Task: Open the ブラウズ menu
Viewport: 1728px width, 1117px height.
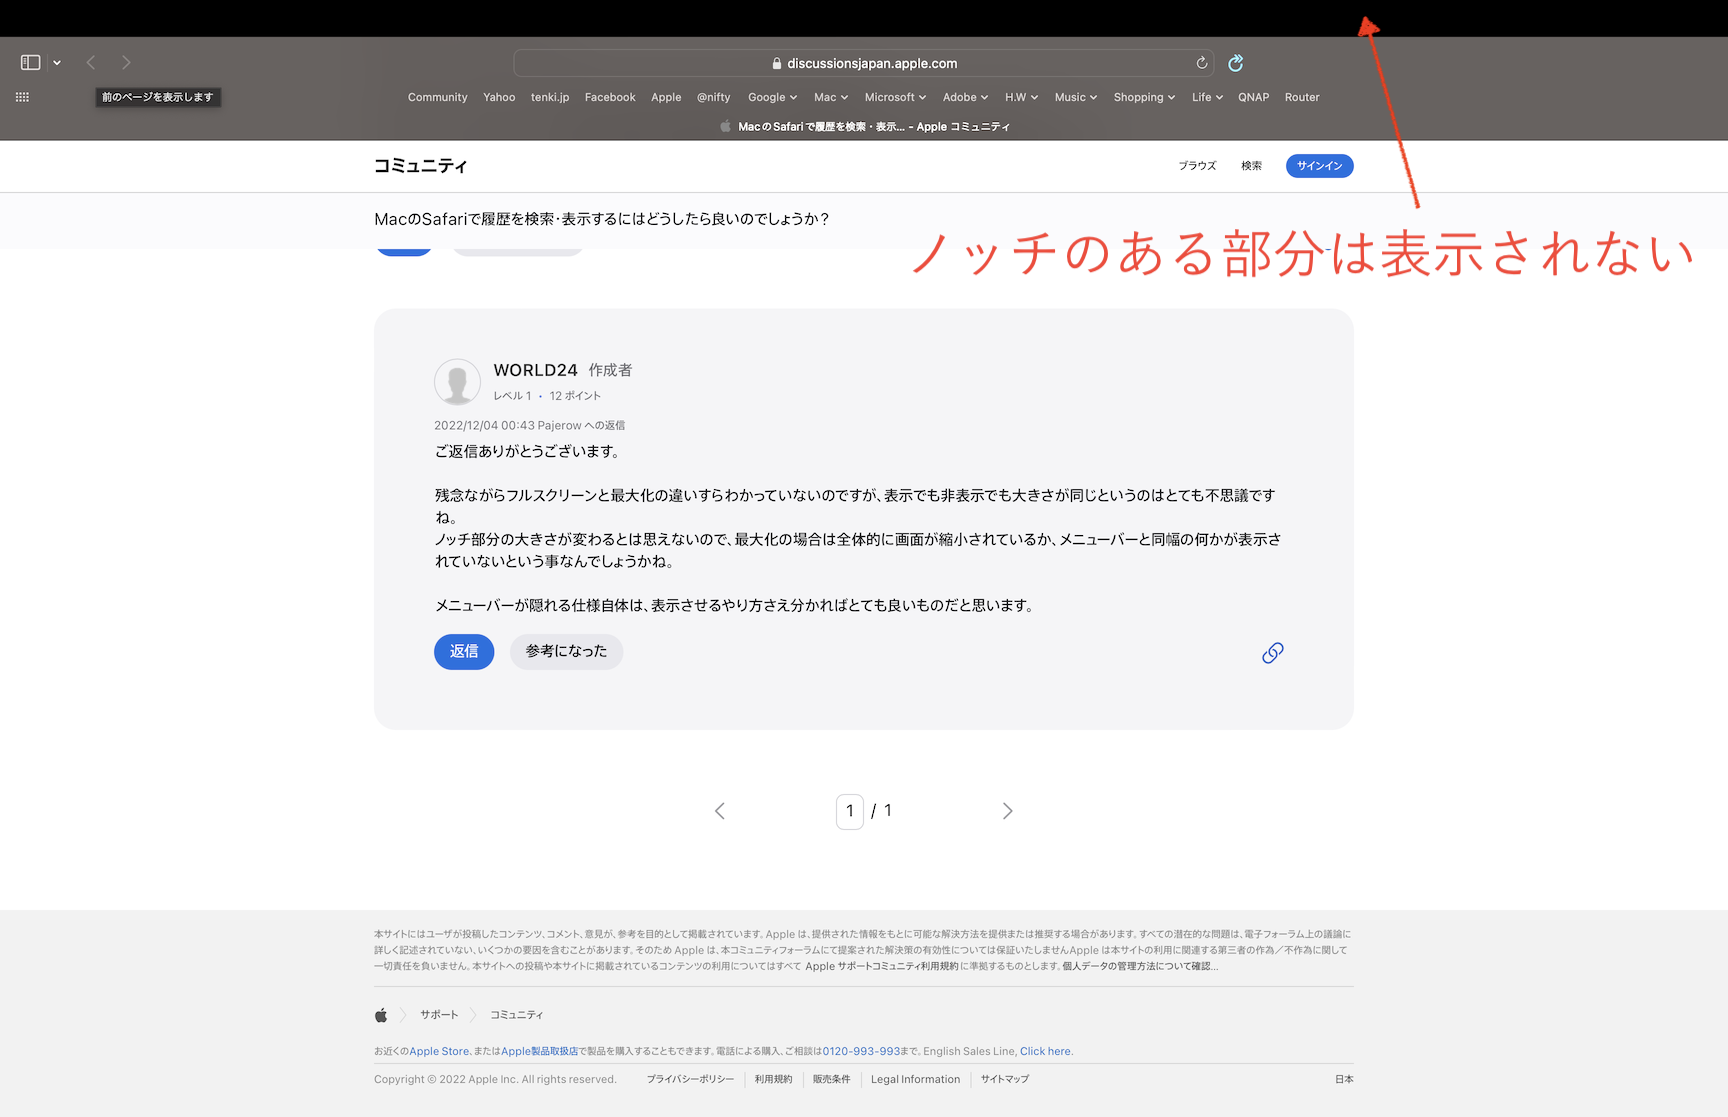Action: (x=1197, y=166)
